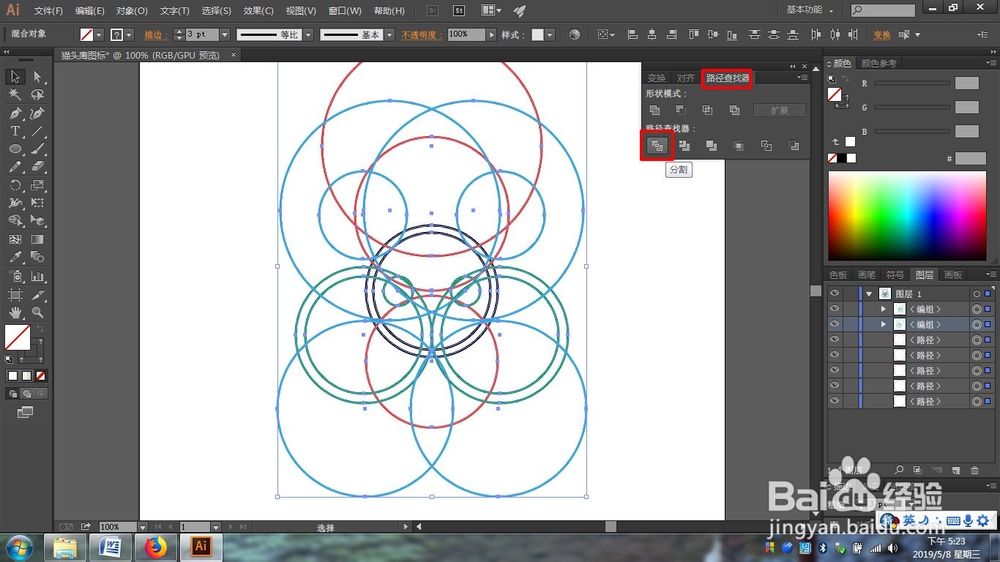Toggle visibility of the highlighted 编组 row
This screenshot has height=562, width=1000.
click(834, 324)
